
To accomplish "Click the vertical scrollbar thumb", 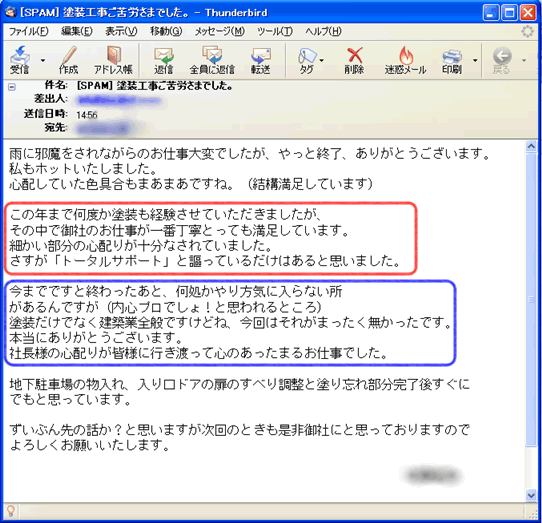I will click(x=531, y=300).
